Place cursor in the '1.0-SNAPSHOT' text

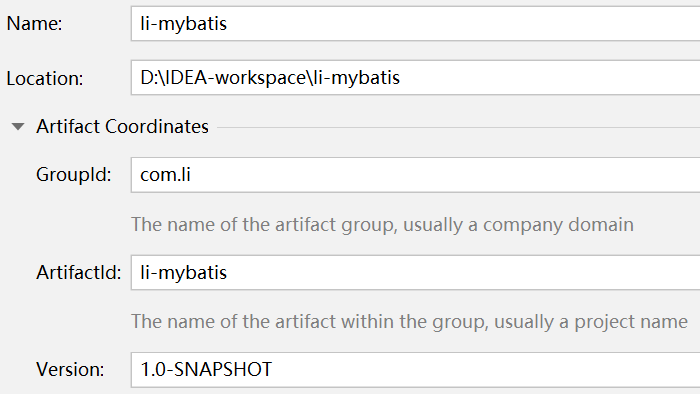[206, 370]
